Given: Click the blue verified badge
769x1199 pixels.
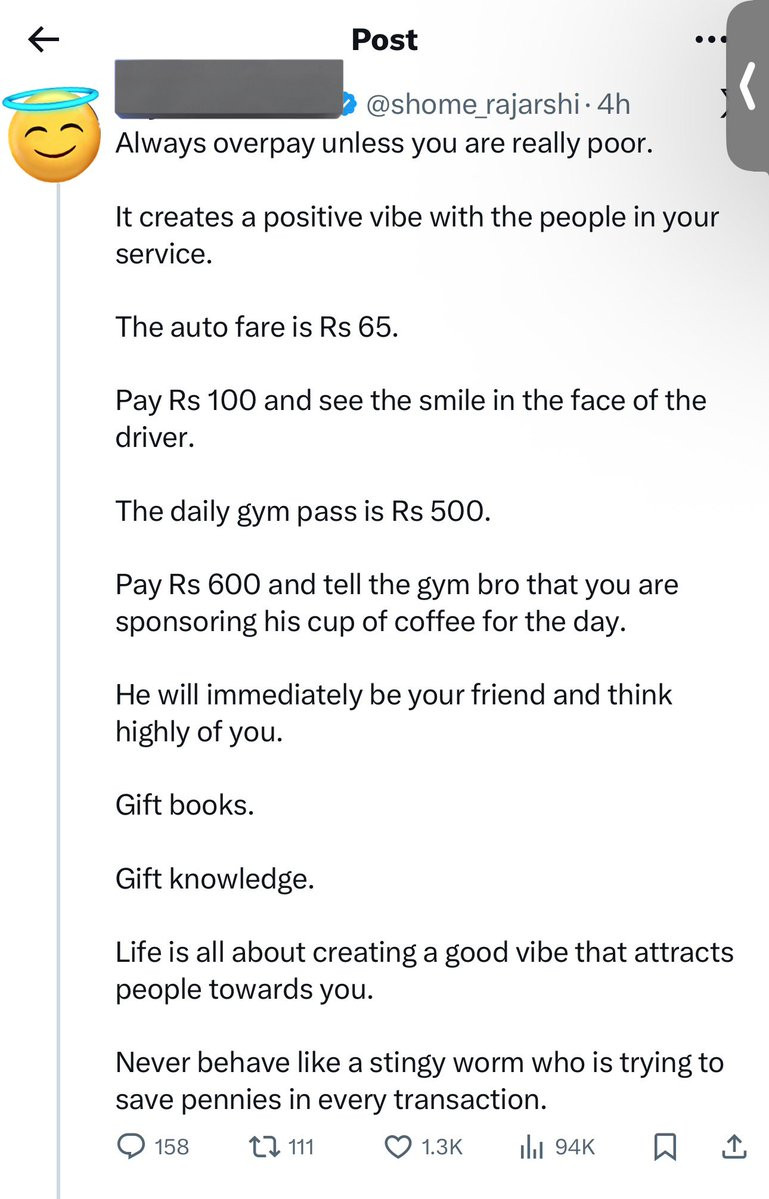Looking at the screenshot, I should point(349,104).
